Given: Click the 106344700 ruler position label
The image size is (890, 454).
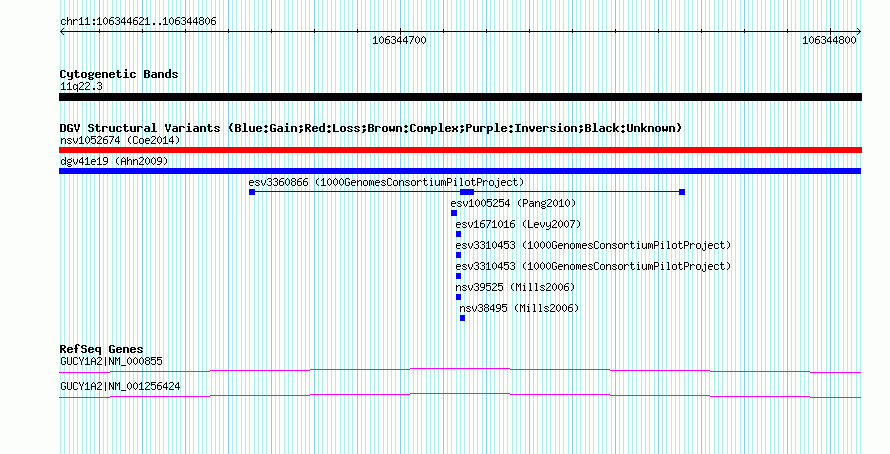Looking at the screenshot, I should click(399, 40).
